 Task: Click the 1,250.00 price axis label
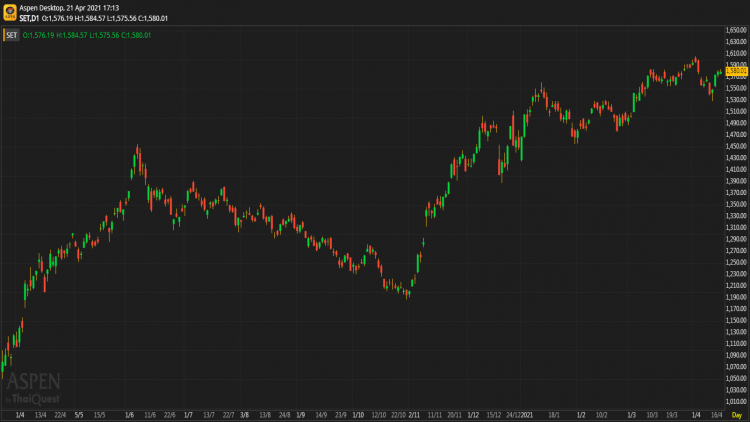(736, 262)
